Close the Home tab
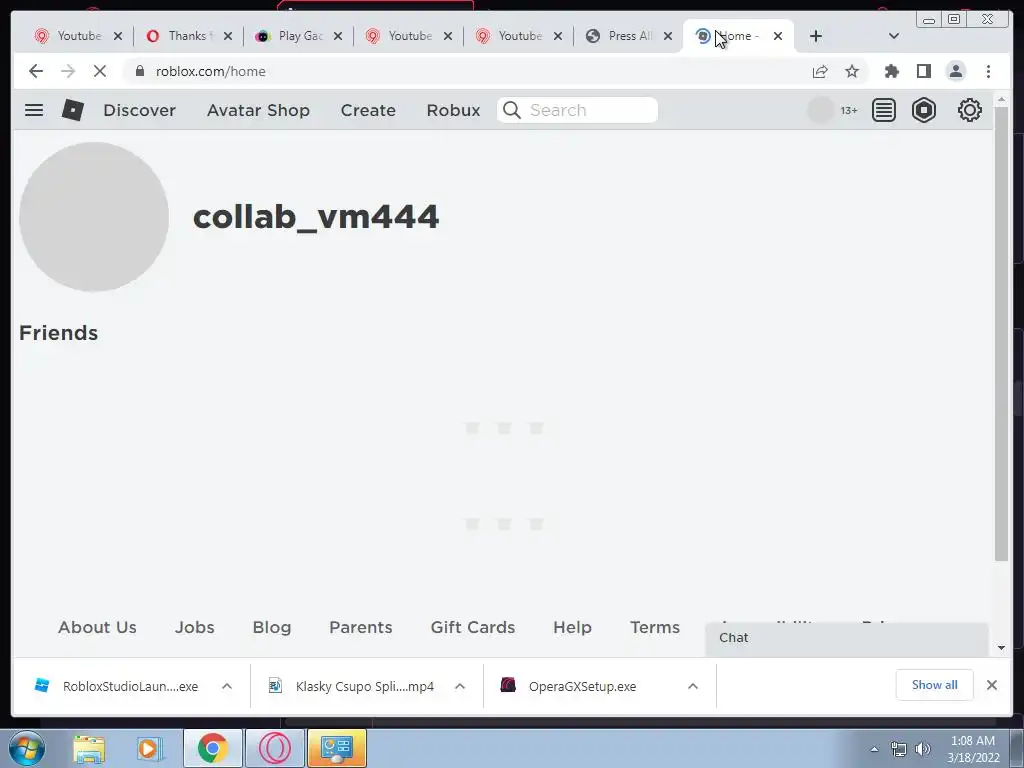This screenshot has height=768, width=1024. (778, 36)
